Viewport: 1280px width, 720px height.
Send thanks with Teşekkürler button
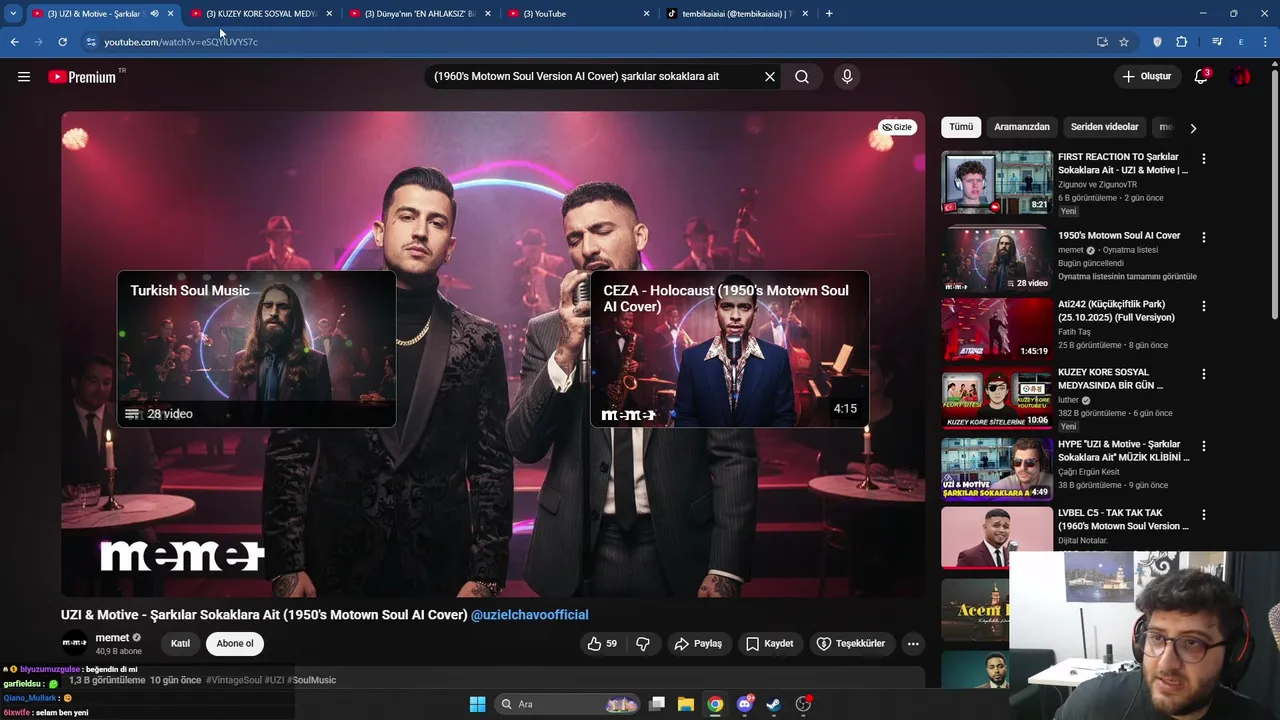(851, 643)
